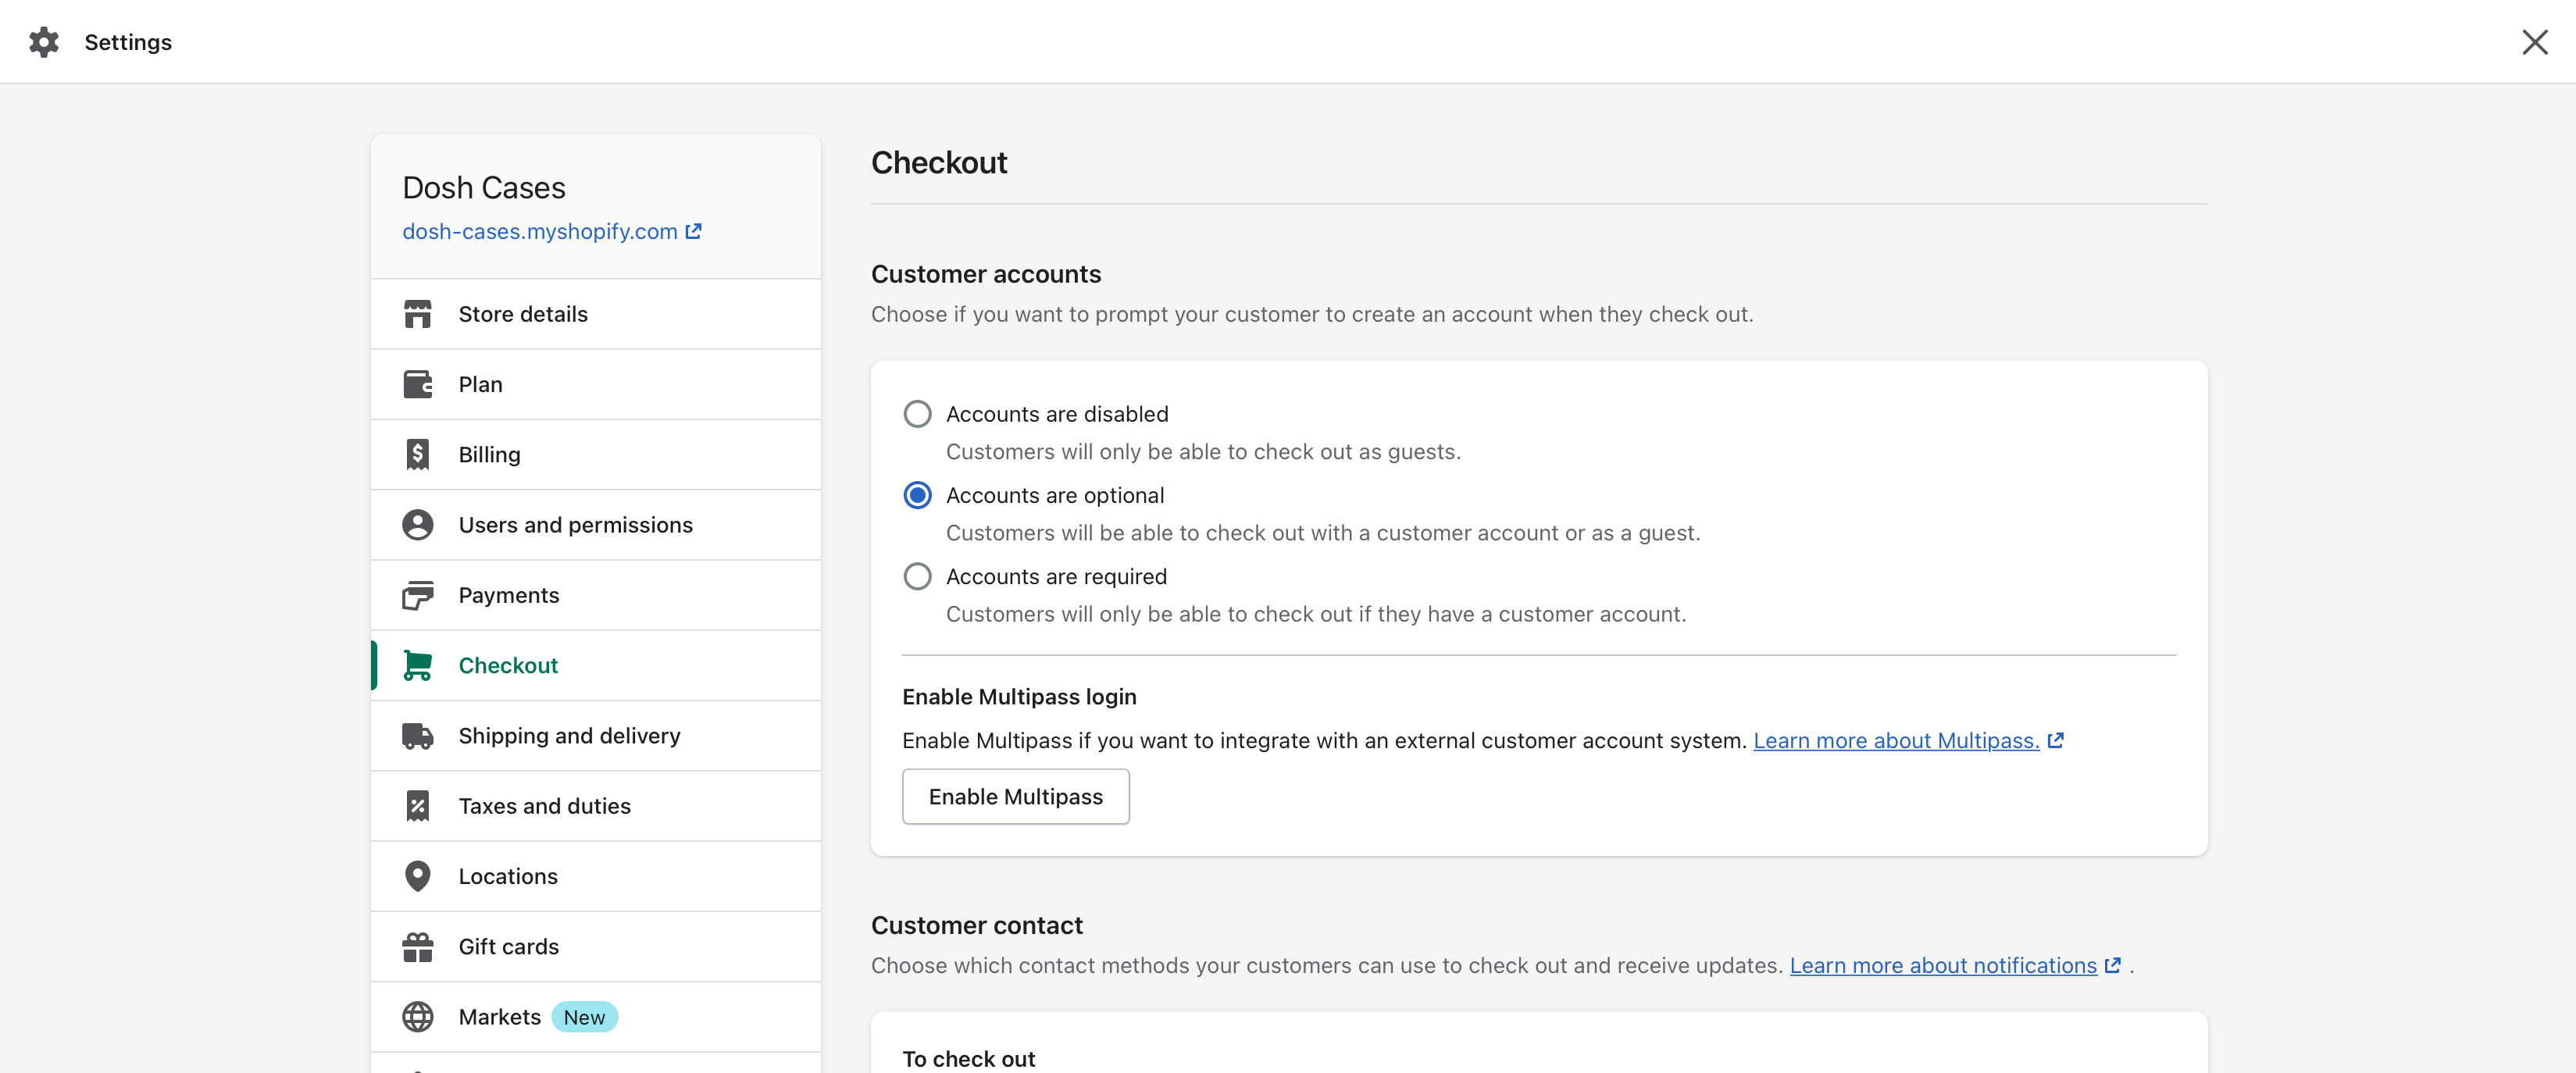Click the Dosh Cases store name

click(484, 188)
